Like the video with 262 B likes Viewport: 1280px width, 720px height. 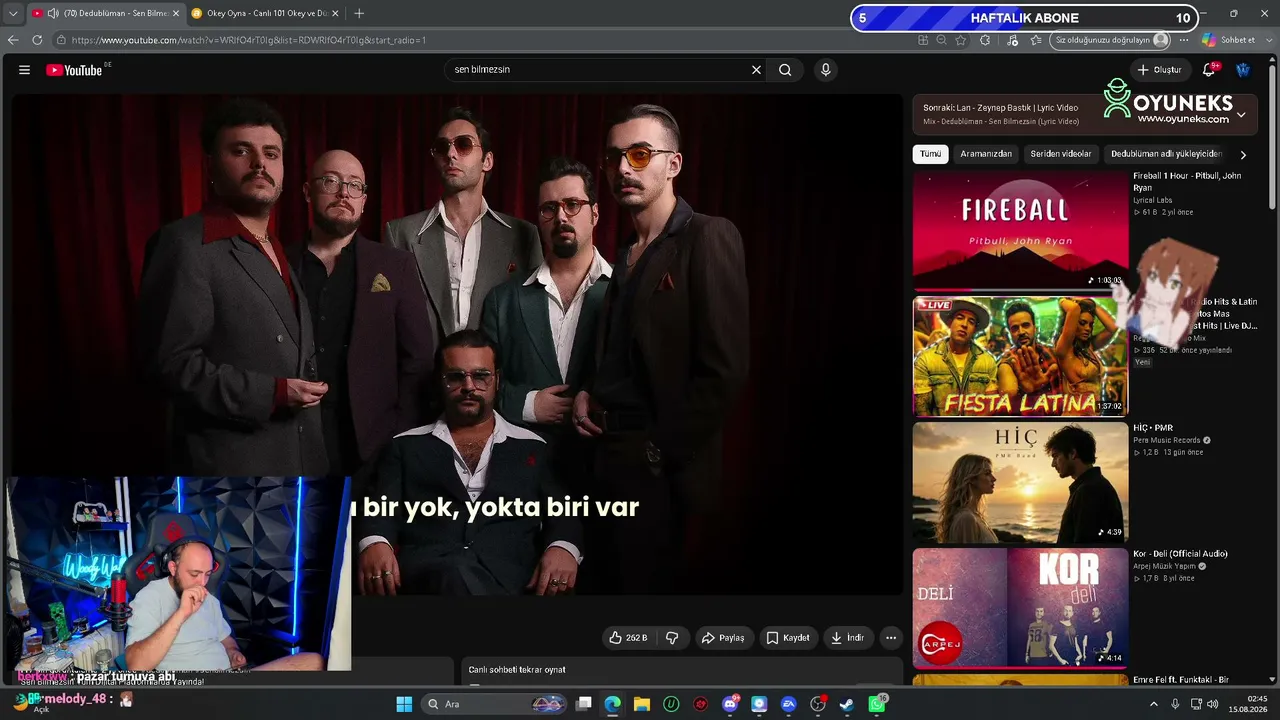[x=629, y=638]
